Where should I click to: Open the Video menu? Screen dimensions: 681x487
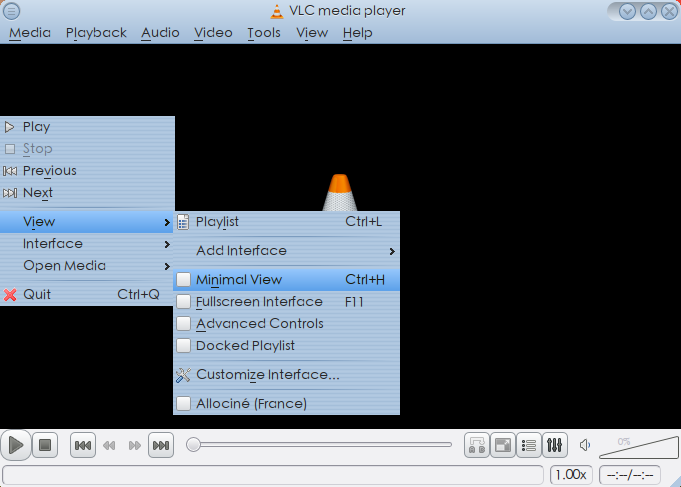213,33
